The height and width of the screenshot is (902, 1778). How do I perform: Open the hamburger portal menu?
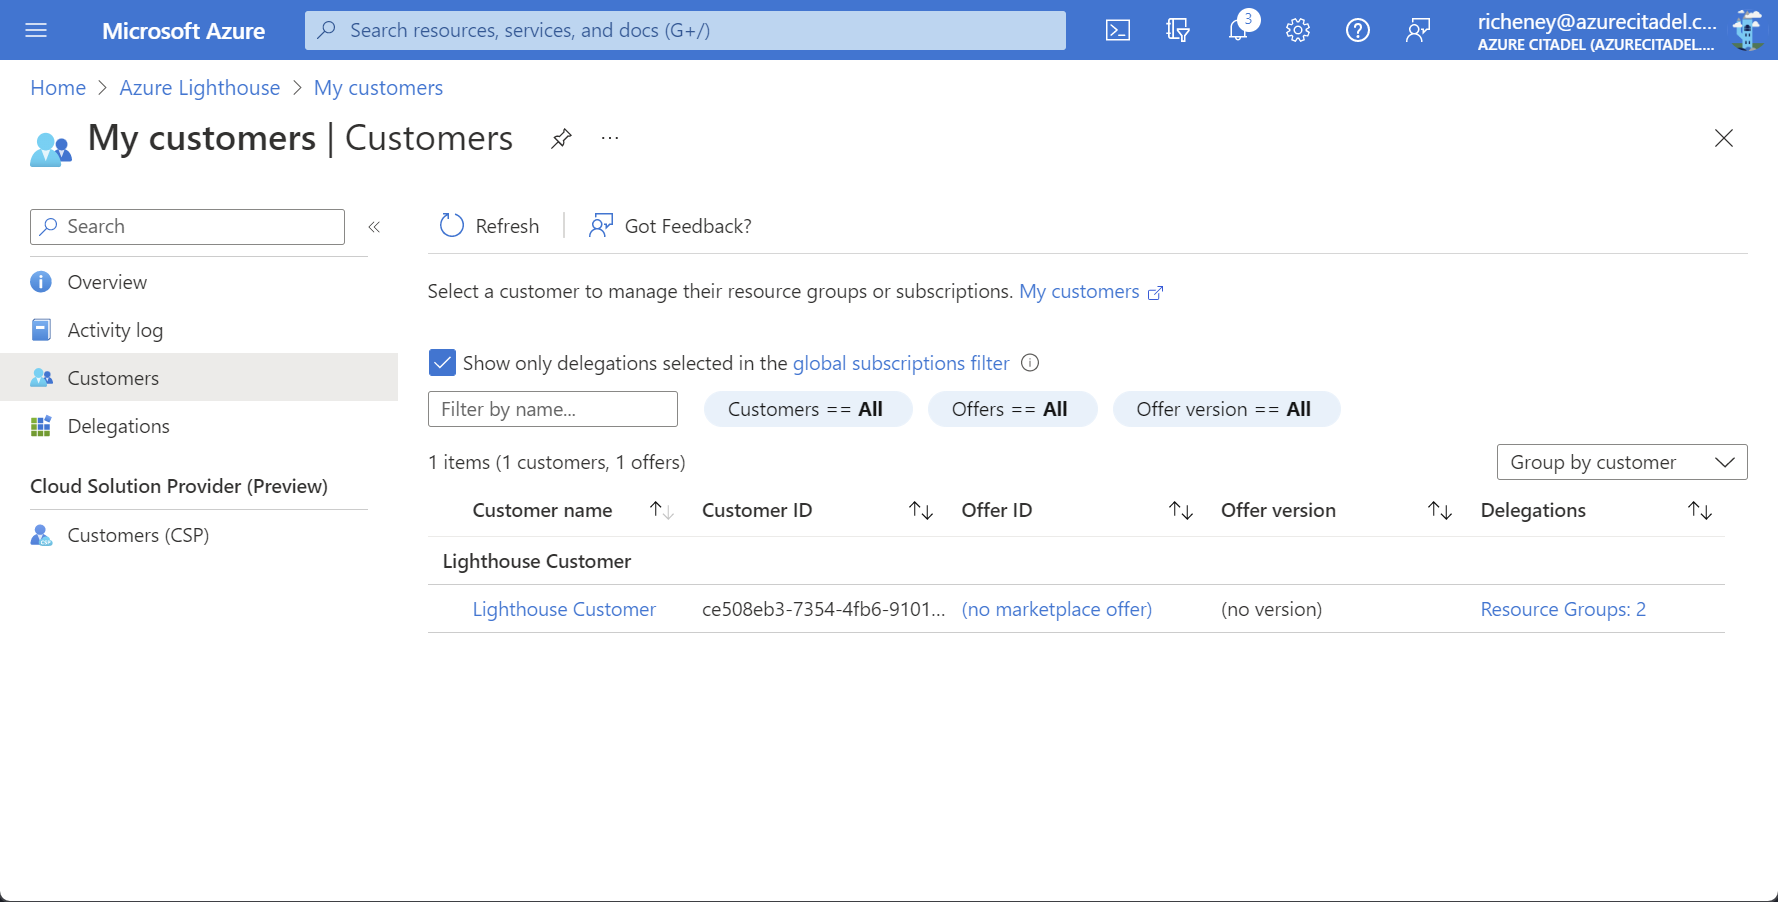click(36, 30)
